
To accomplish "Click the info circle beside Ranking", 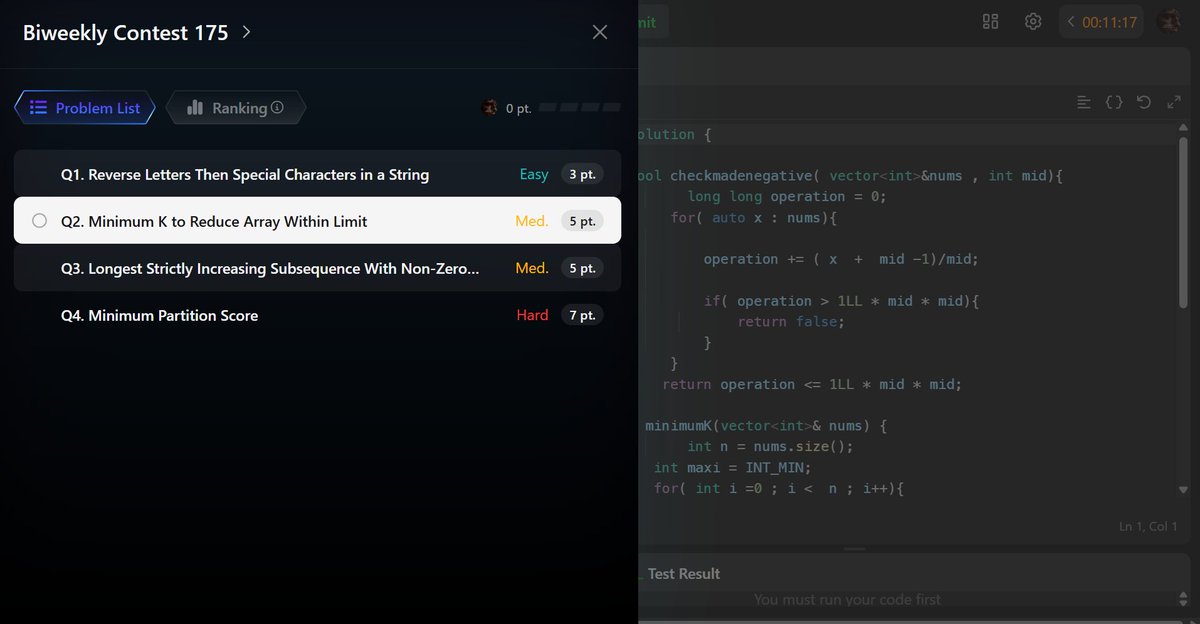I will [278, 108].
